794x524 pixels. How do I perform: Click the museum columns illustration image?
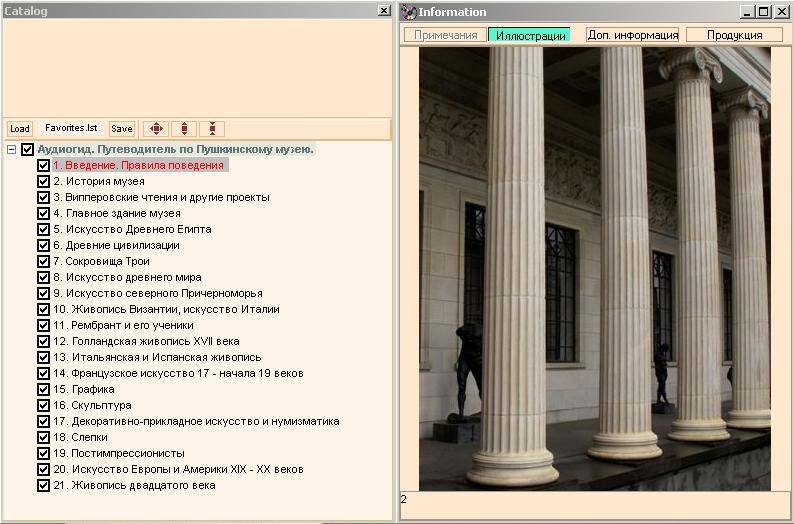[x=594, y=269]
